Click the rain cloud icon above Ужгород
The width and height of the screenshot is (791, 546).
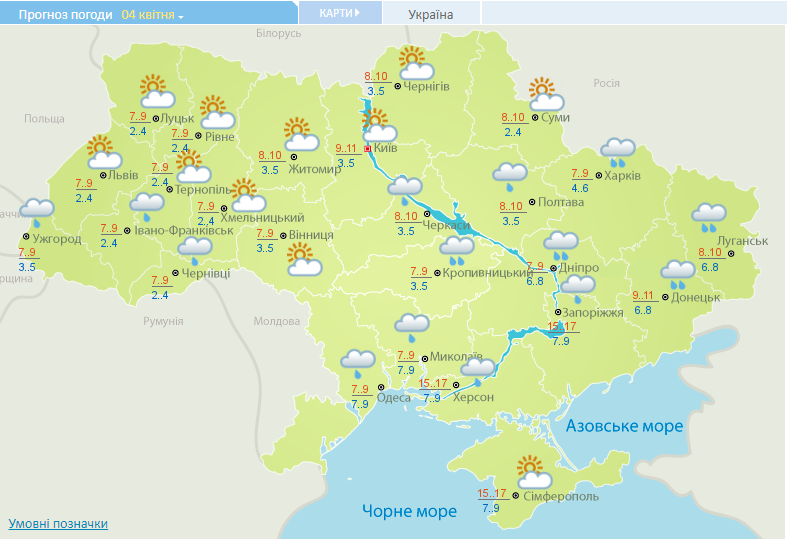pyautogui.click(x=37, y=211)
